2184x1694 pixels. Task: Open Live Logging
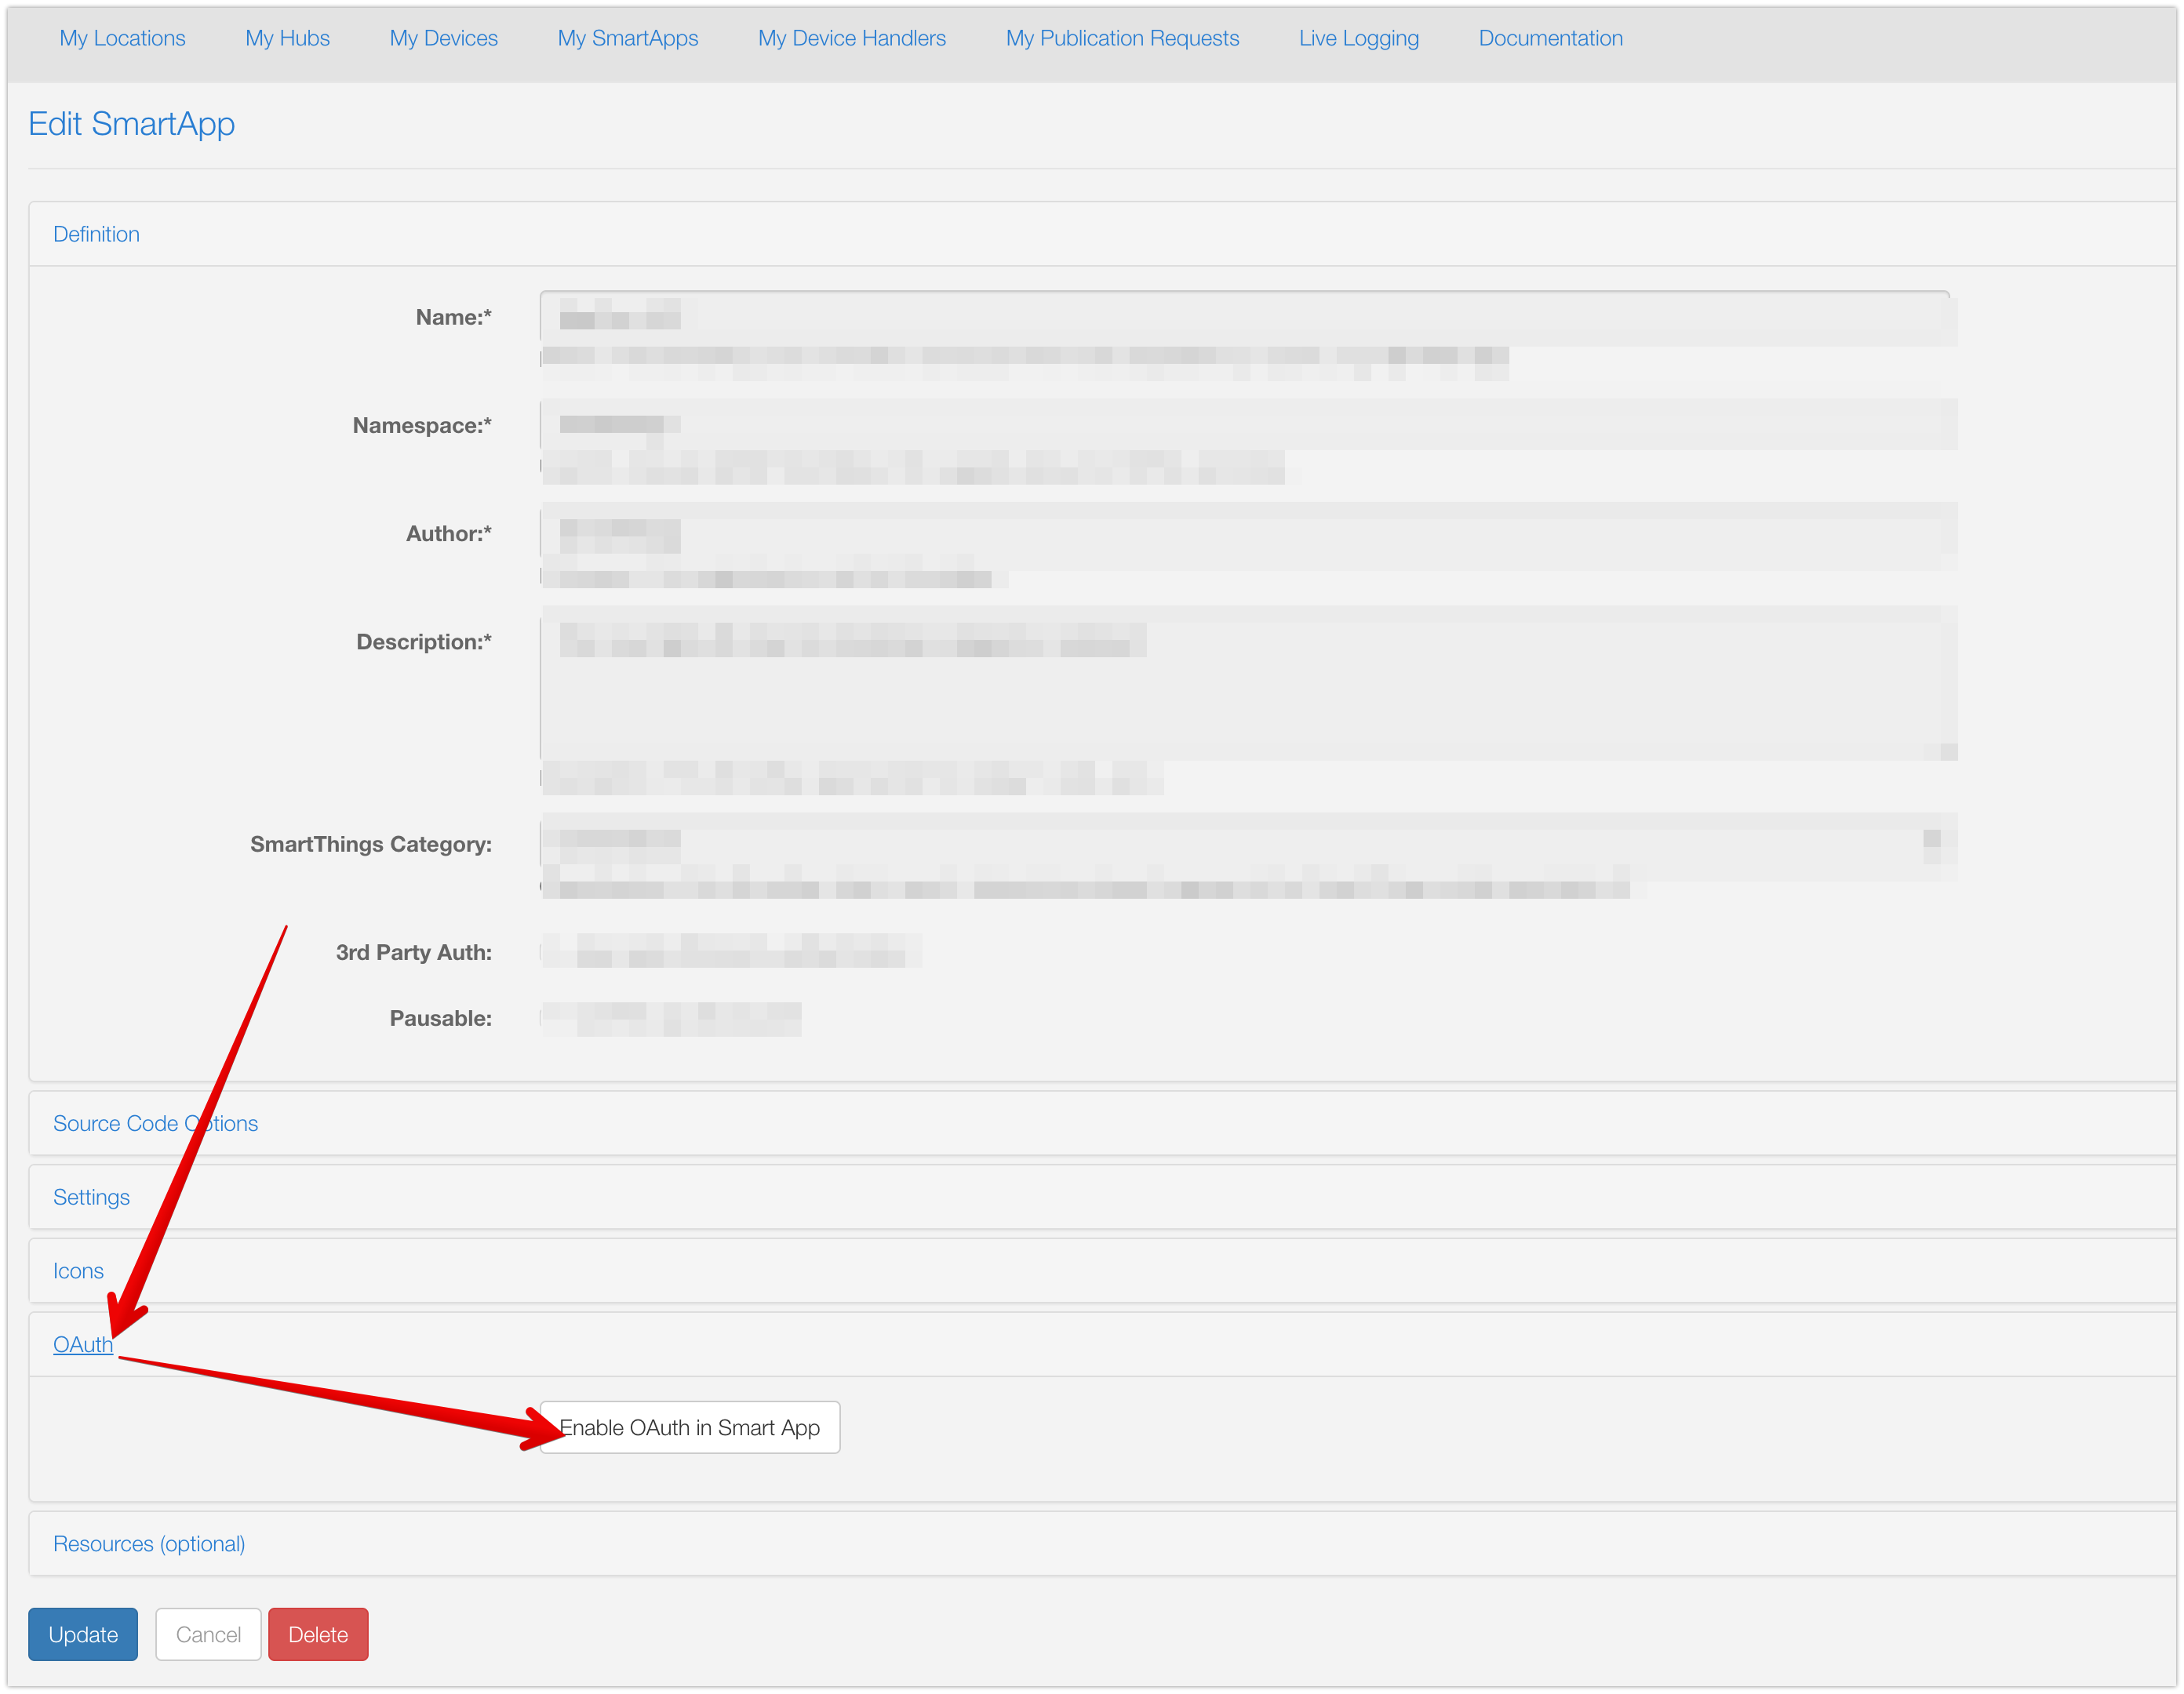(x=1358, y=38)
